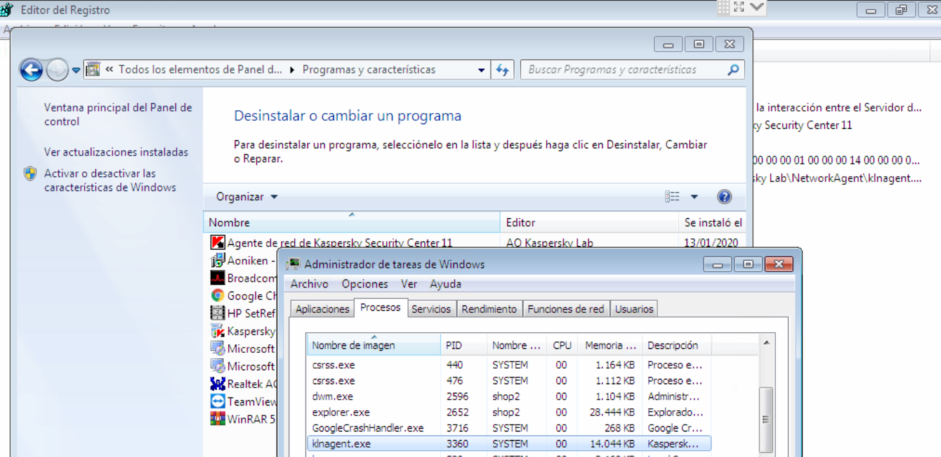Click the Google Chrome program icon

point(217,296)
